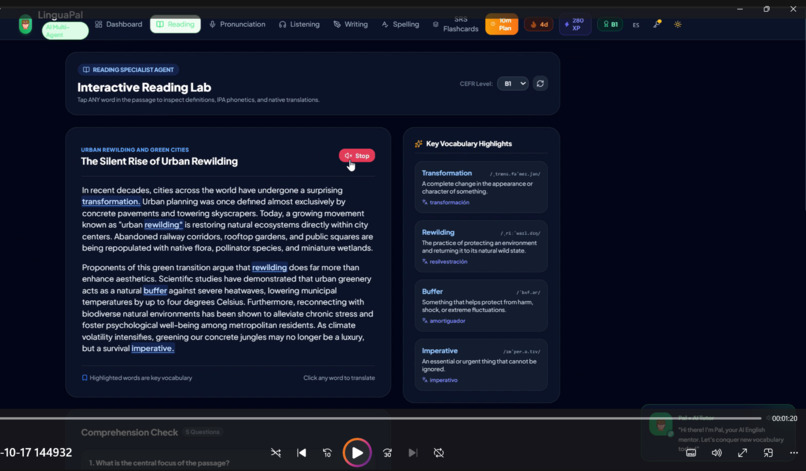
Task: Click the previous track button
Action: pos(302,452)
